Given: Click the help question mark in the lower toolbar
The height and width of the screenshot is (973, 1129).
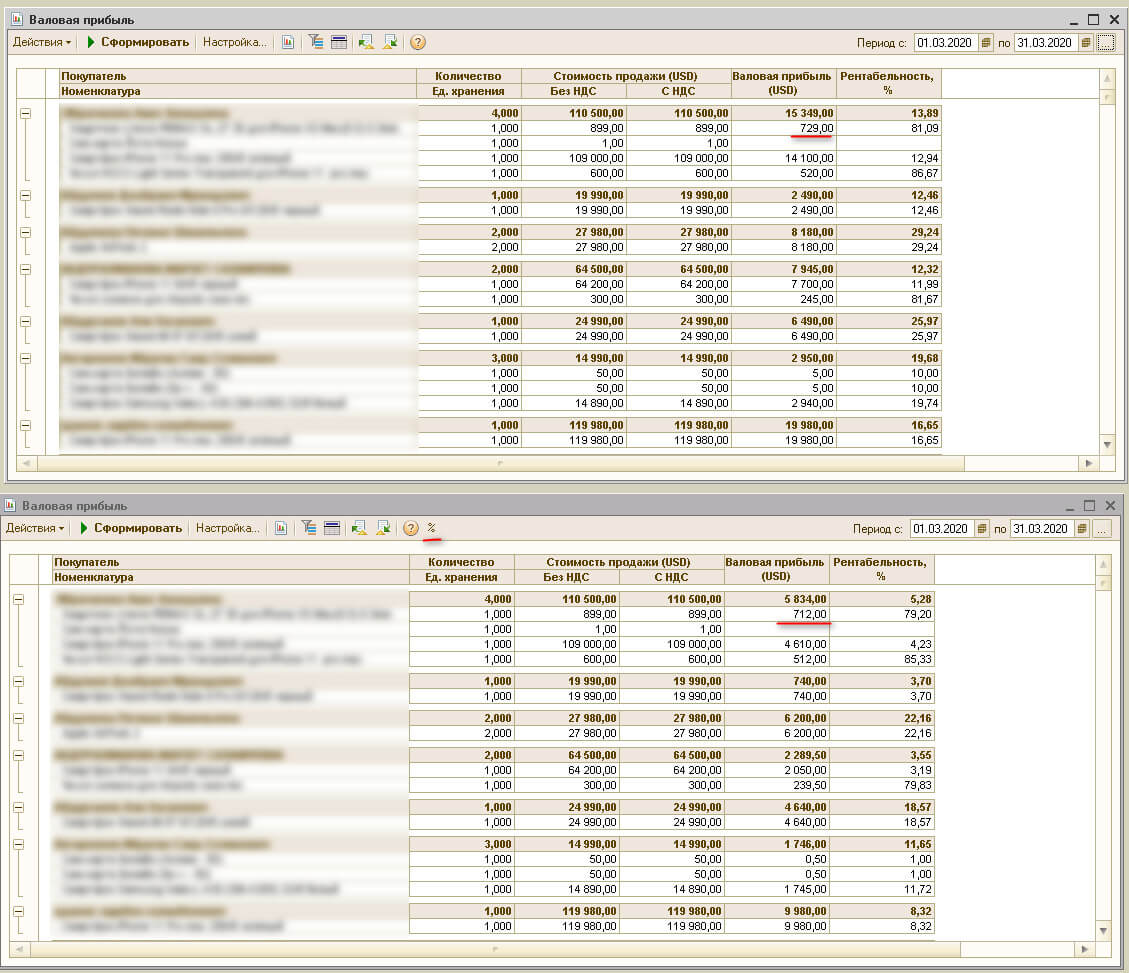Looking at the screenshot, I should [x=410, y=528].
